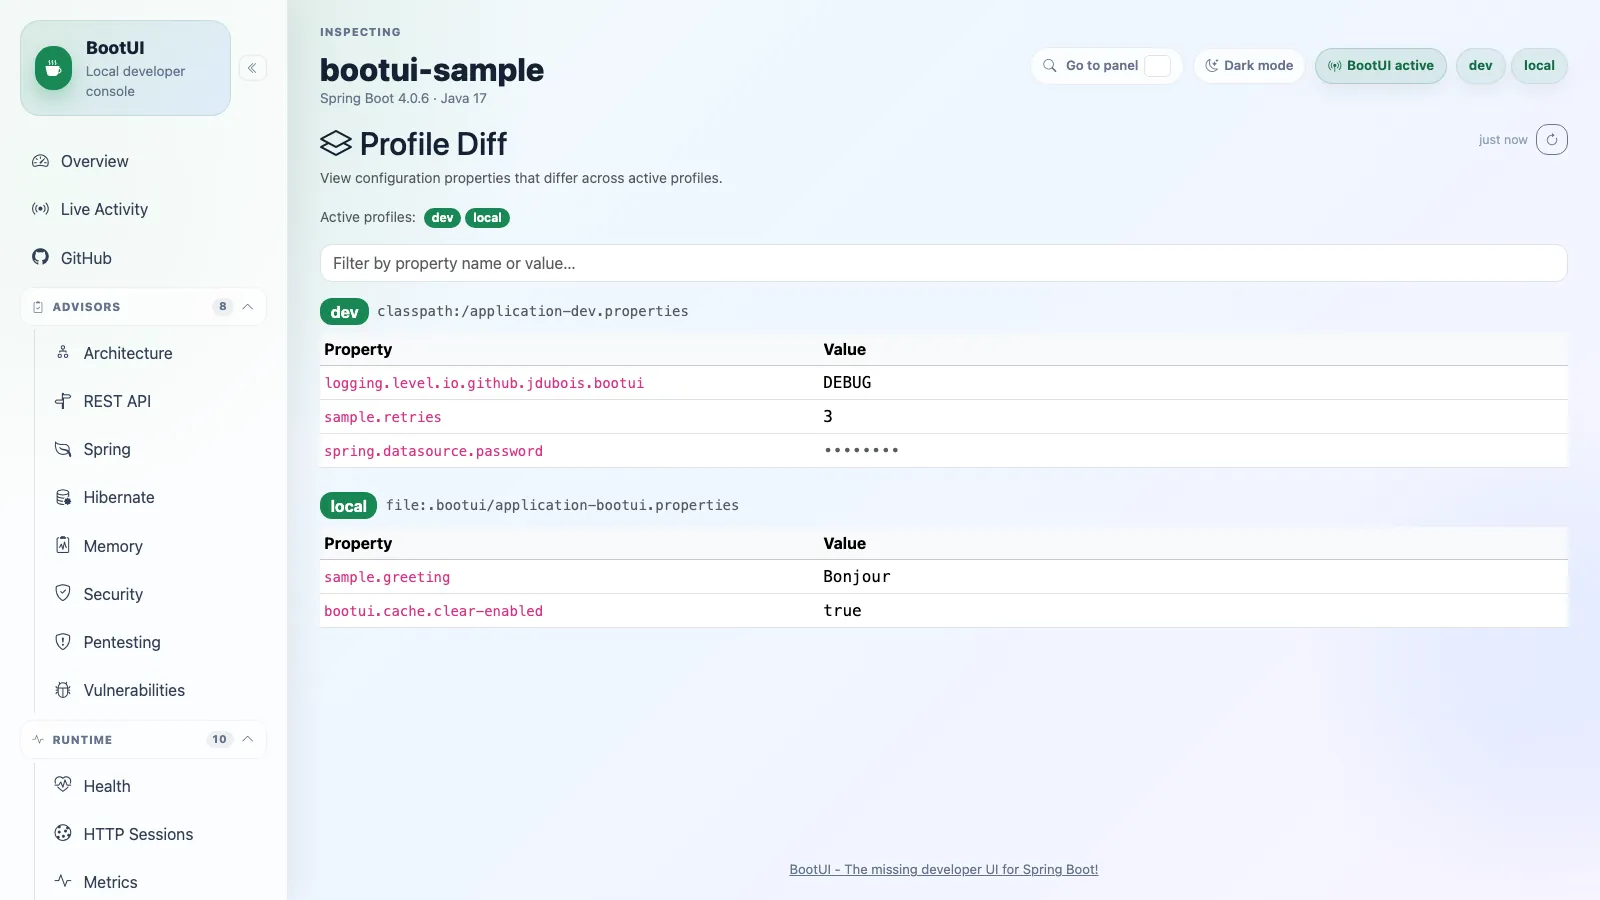Collapse the sidebar with the double-chevron button

click(x=252, y=68)
